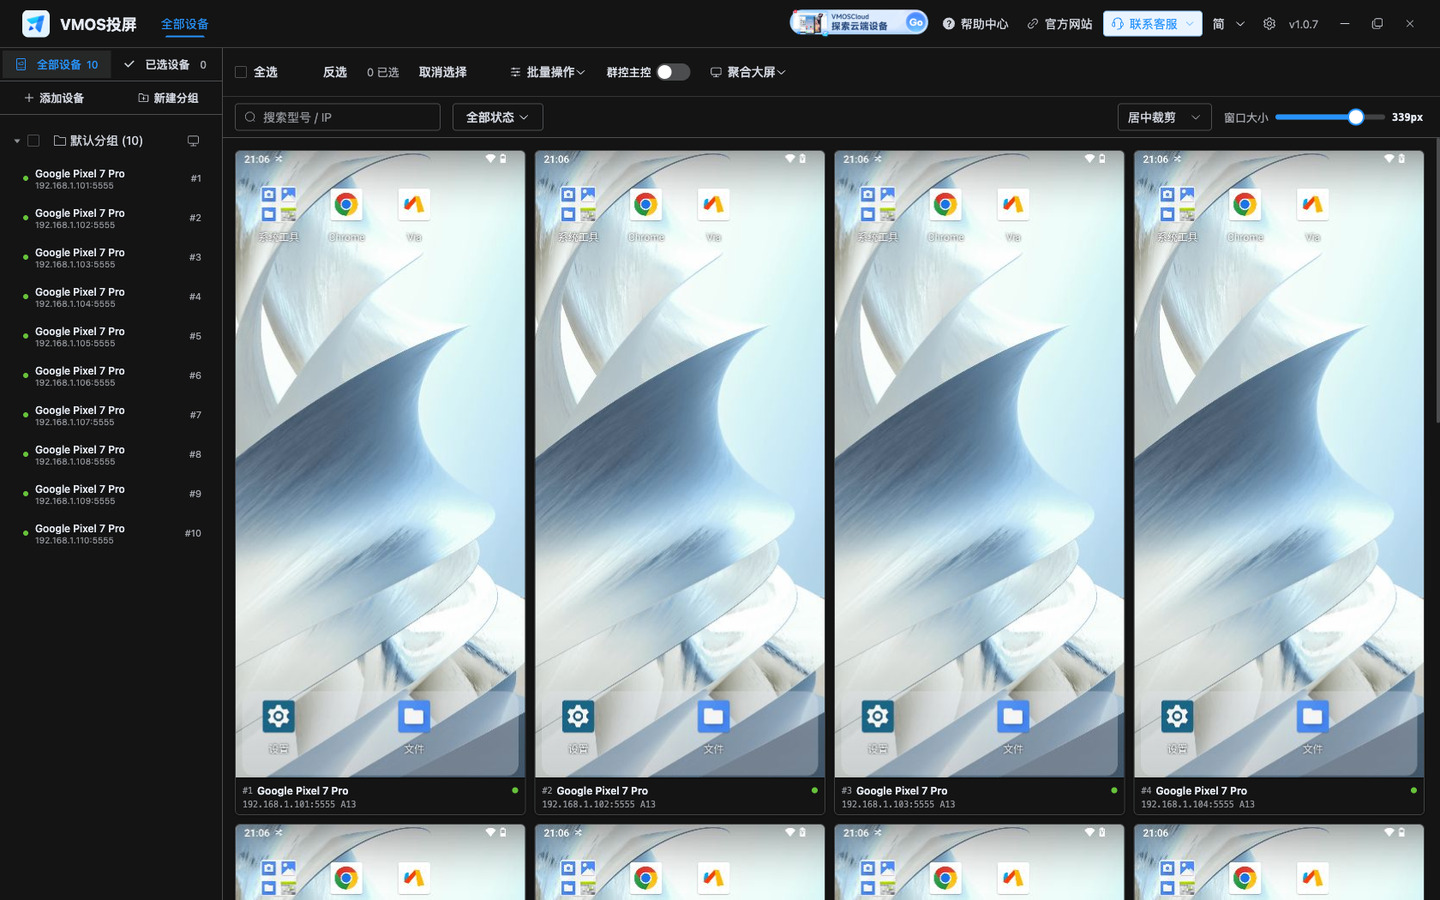This screenshot has width=1440, height=900.
Task: Click the 搜索型号 / IP search field
Action: (337, 117)
